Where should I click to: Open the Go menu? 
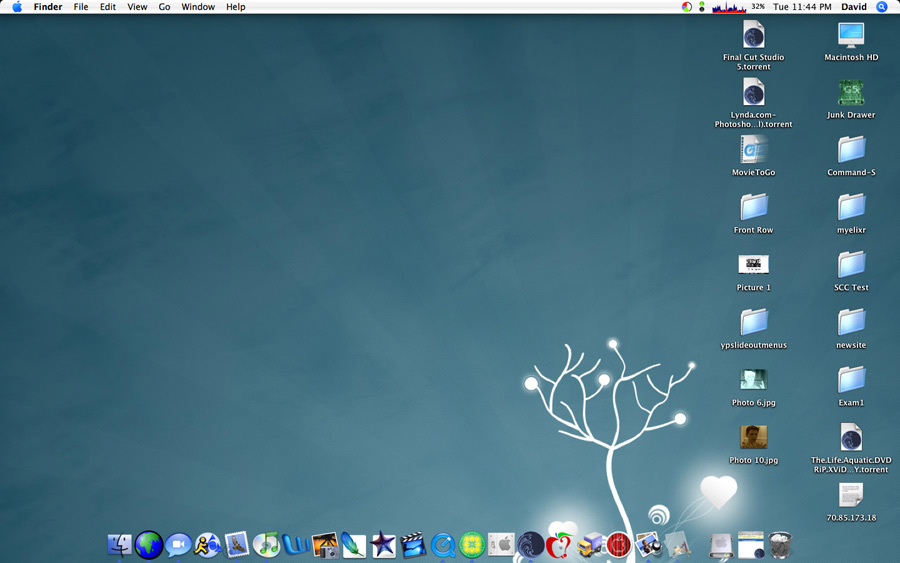click(x=164, y=7)
